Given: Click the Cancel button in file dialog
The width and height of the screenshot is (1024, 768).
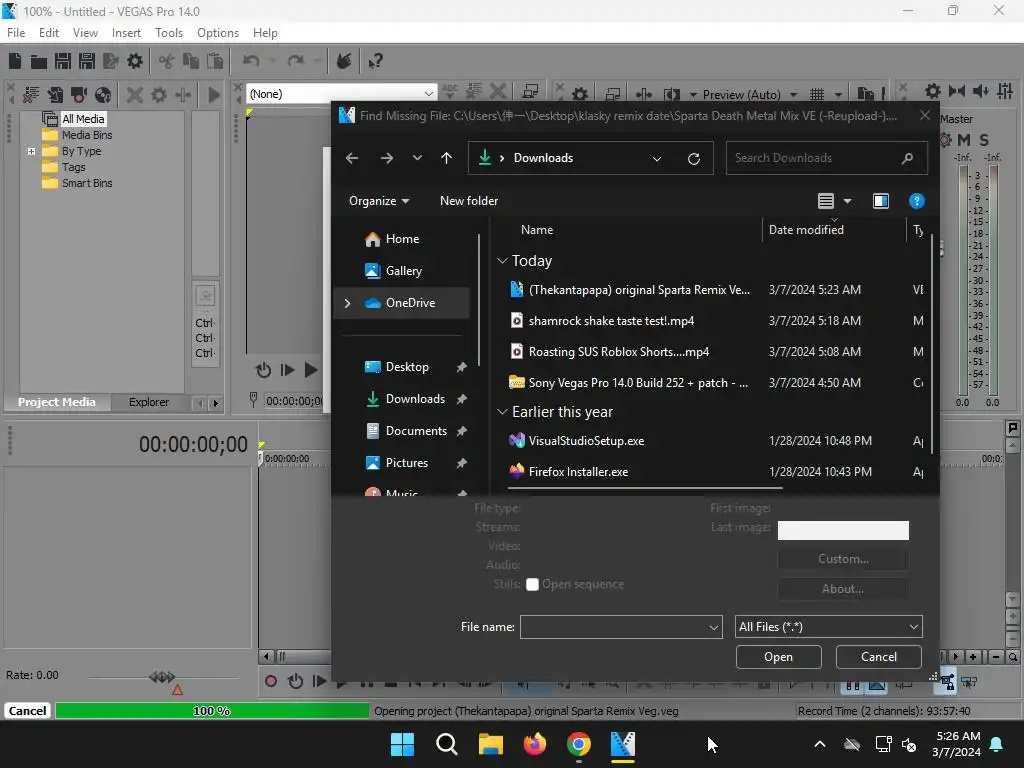Looking at the screenshot, I should pos(878,657).
